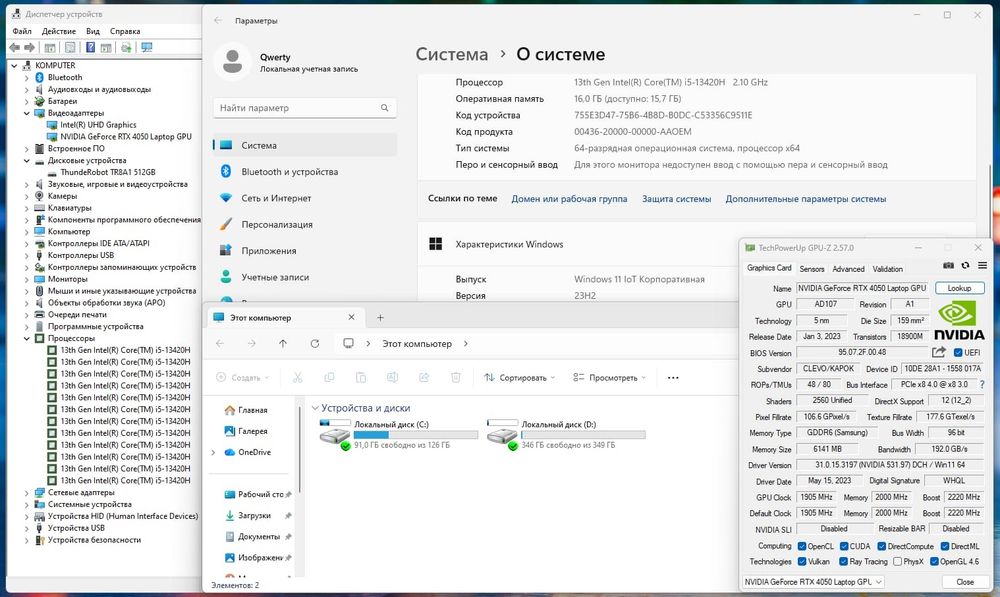
Task: Click the GPU-Z refresh icon
Action: [x=965, y=265]
